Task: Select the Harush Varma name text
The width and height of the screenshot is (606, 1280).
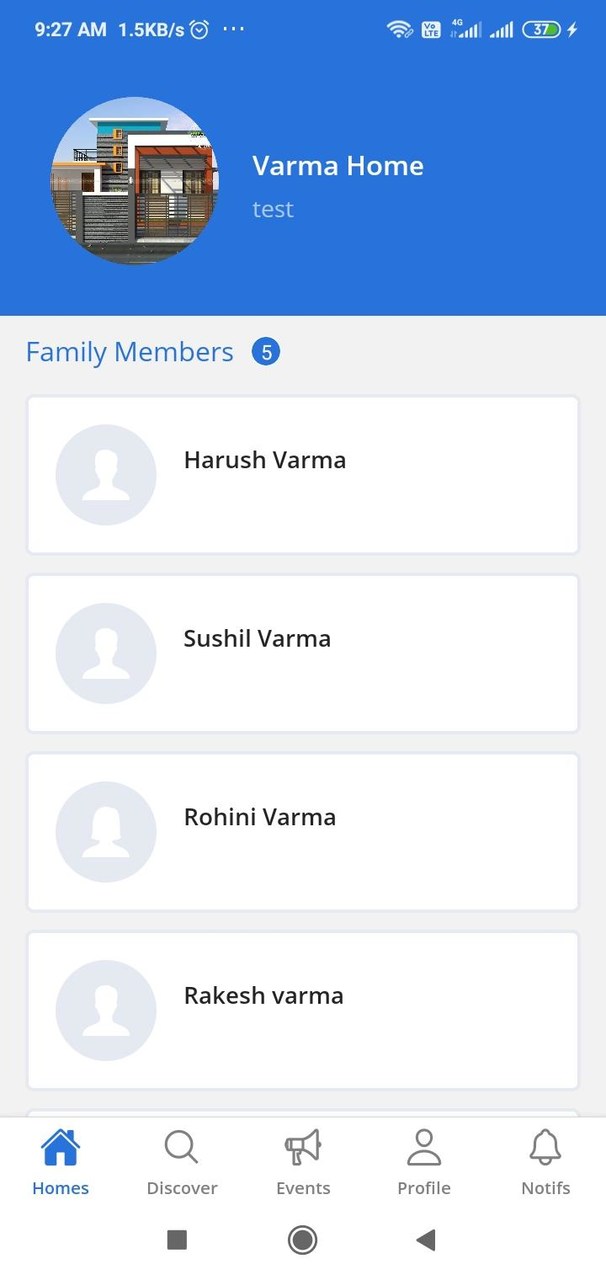Action: pyautogui.click(x=265, y=460)
